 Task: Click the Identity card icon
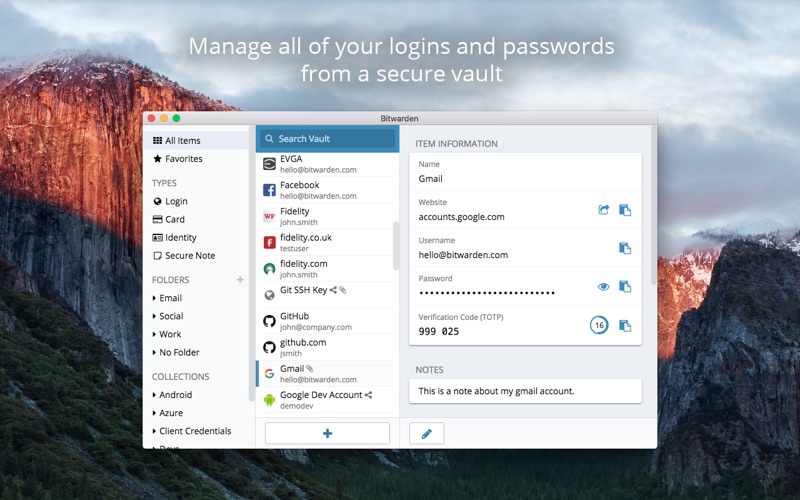point(158,237)
